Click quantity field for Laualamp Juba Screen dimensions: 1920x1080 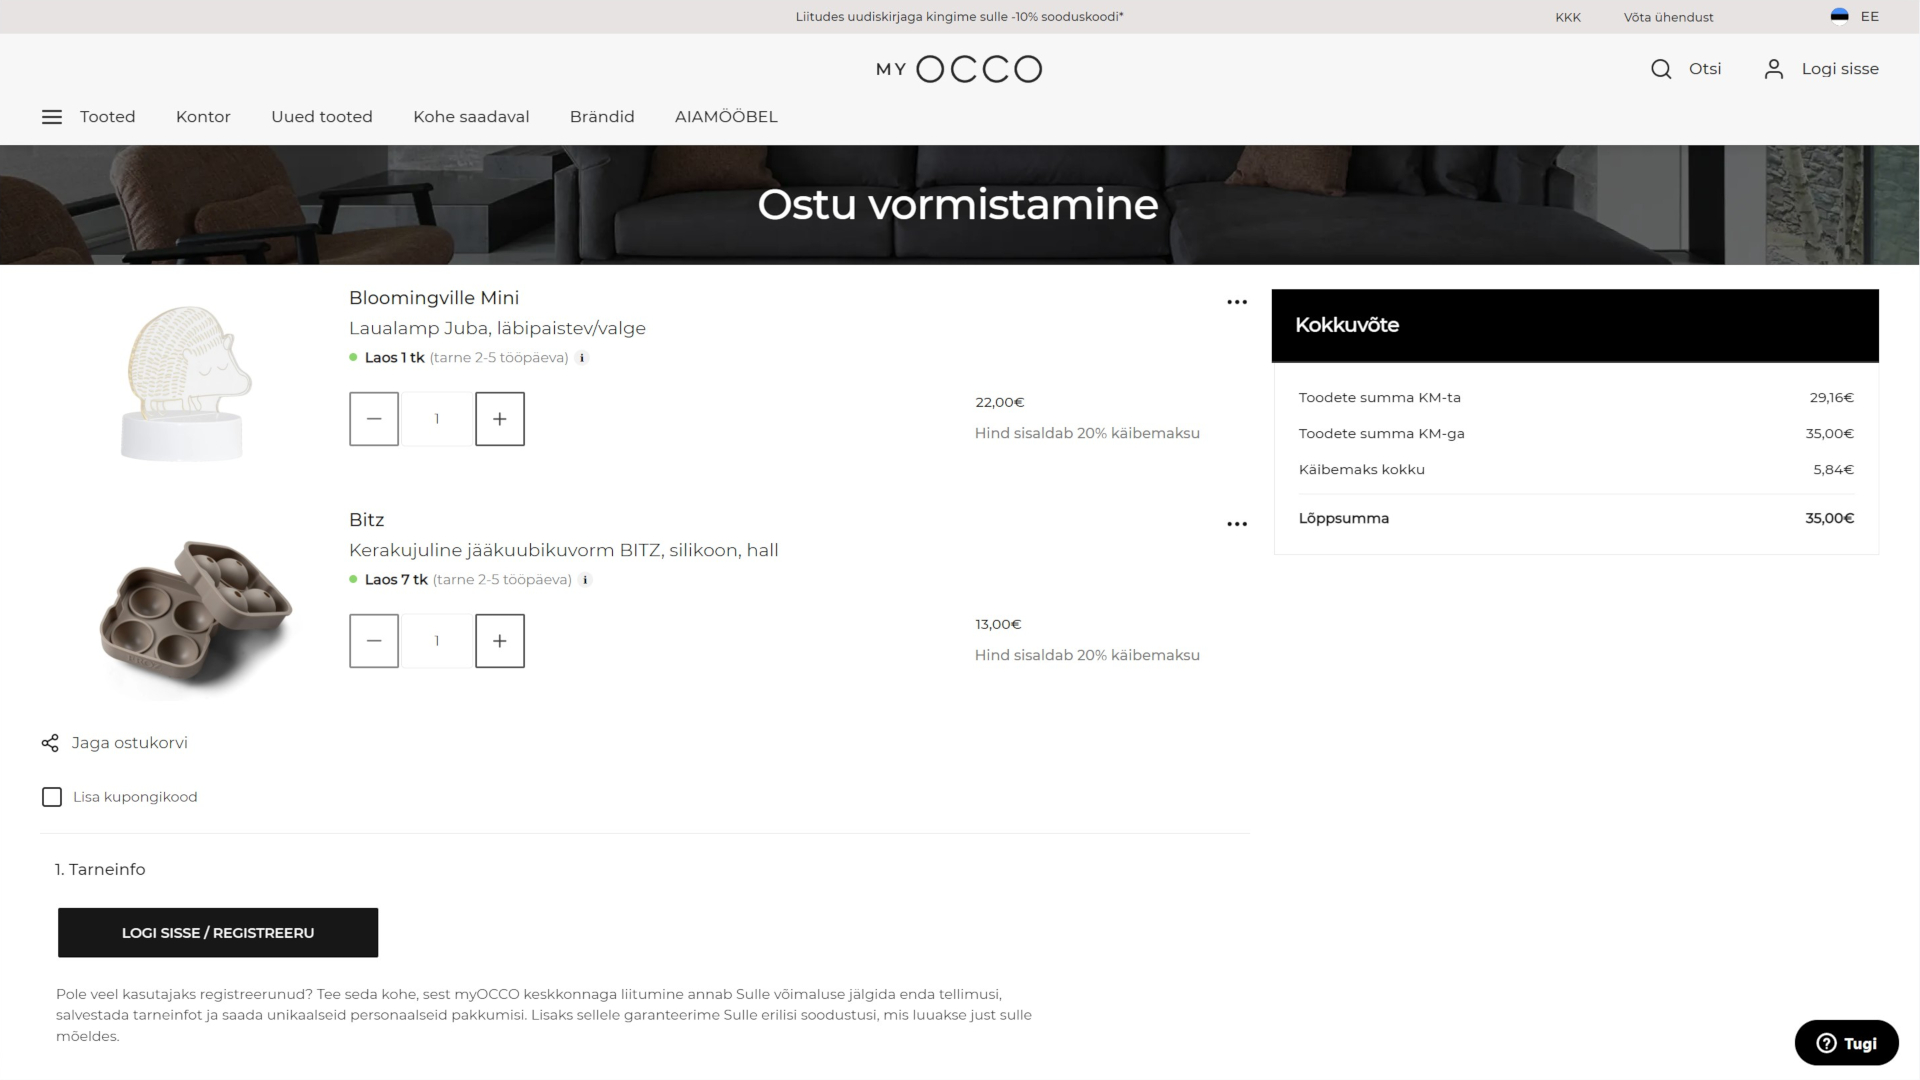437,419
